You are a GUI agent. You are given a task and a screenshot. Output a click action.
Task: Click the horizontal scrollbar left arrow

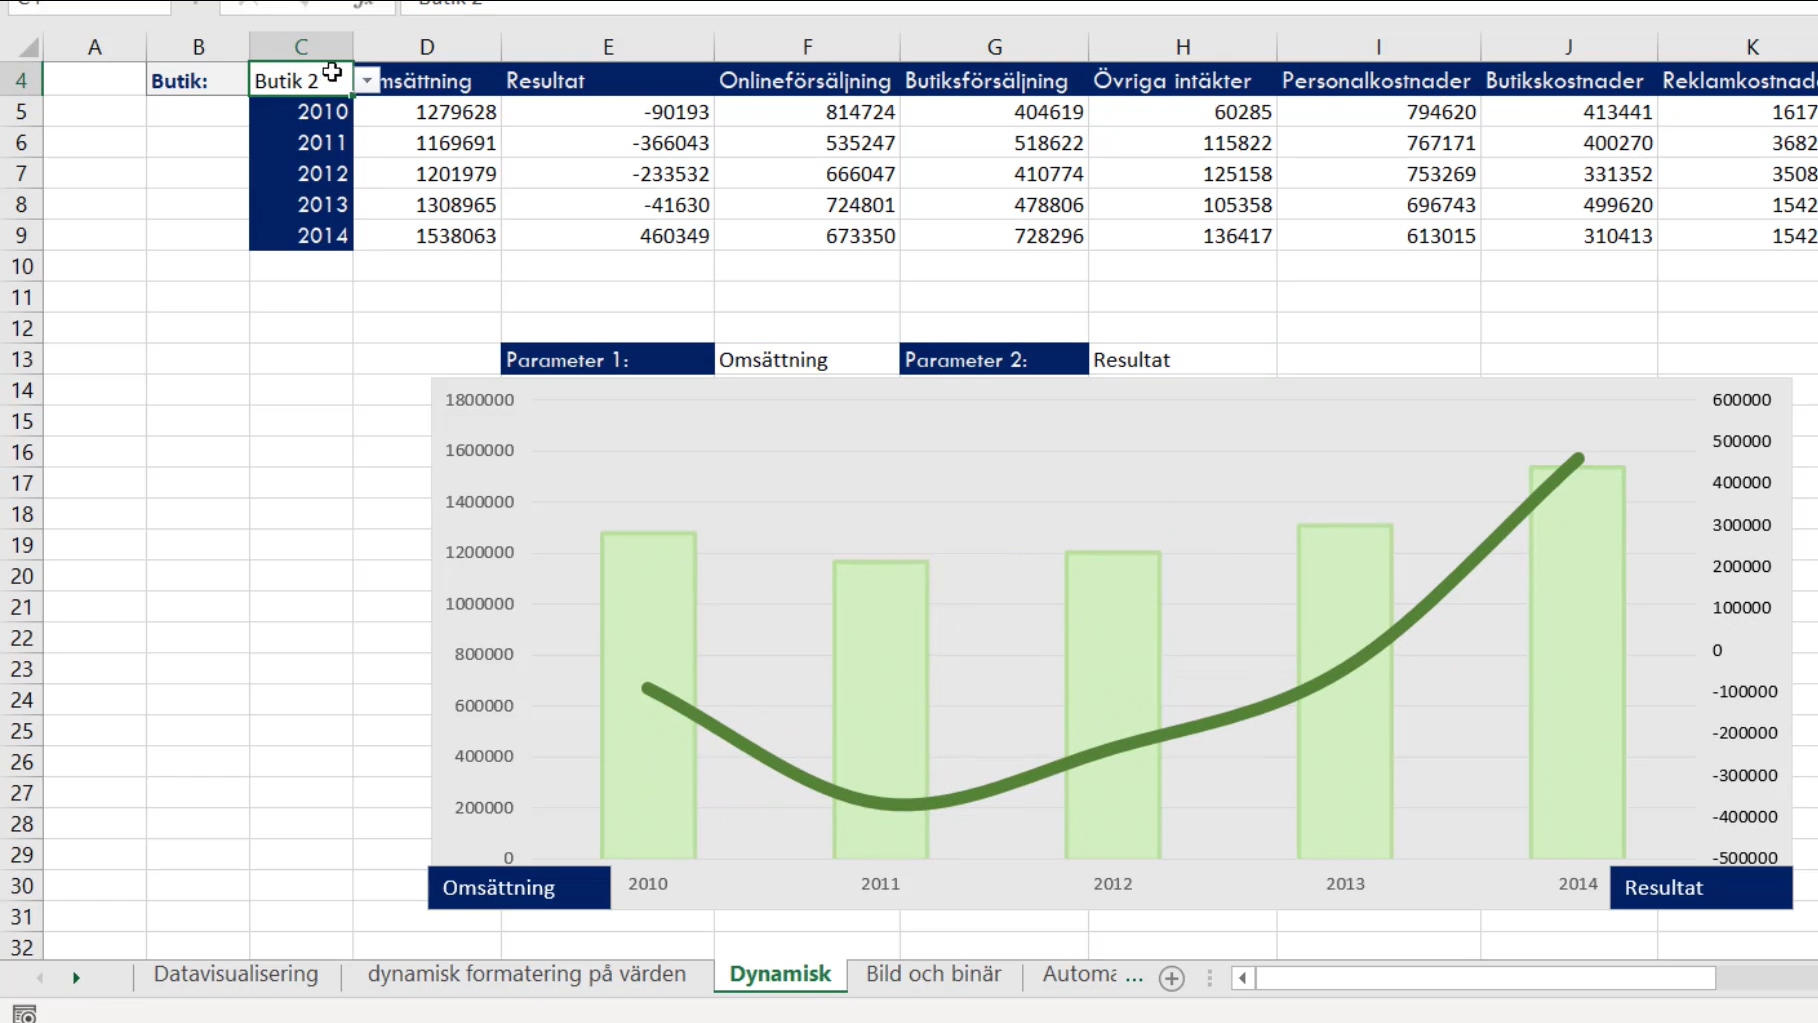[1242, 978]
